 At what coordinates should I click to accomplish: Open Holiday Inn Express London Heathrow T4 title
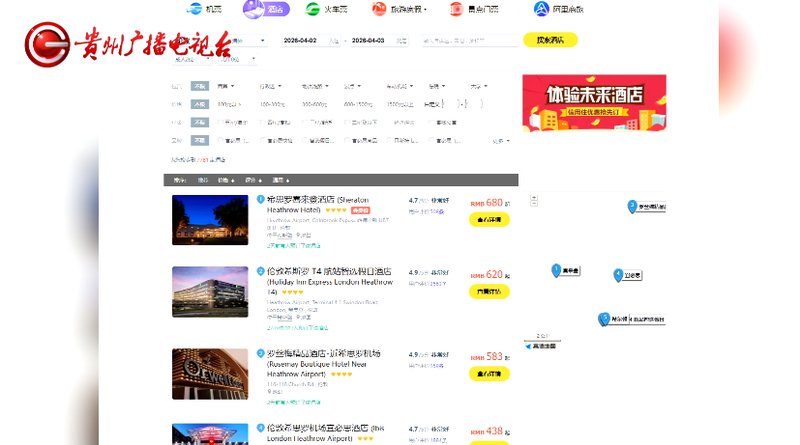pyautogui.click(x=330, y=282)
